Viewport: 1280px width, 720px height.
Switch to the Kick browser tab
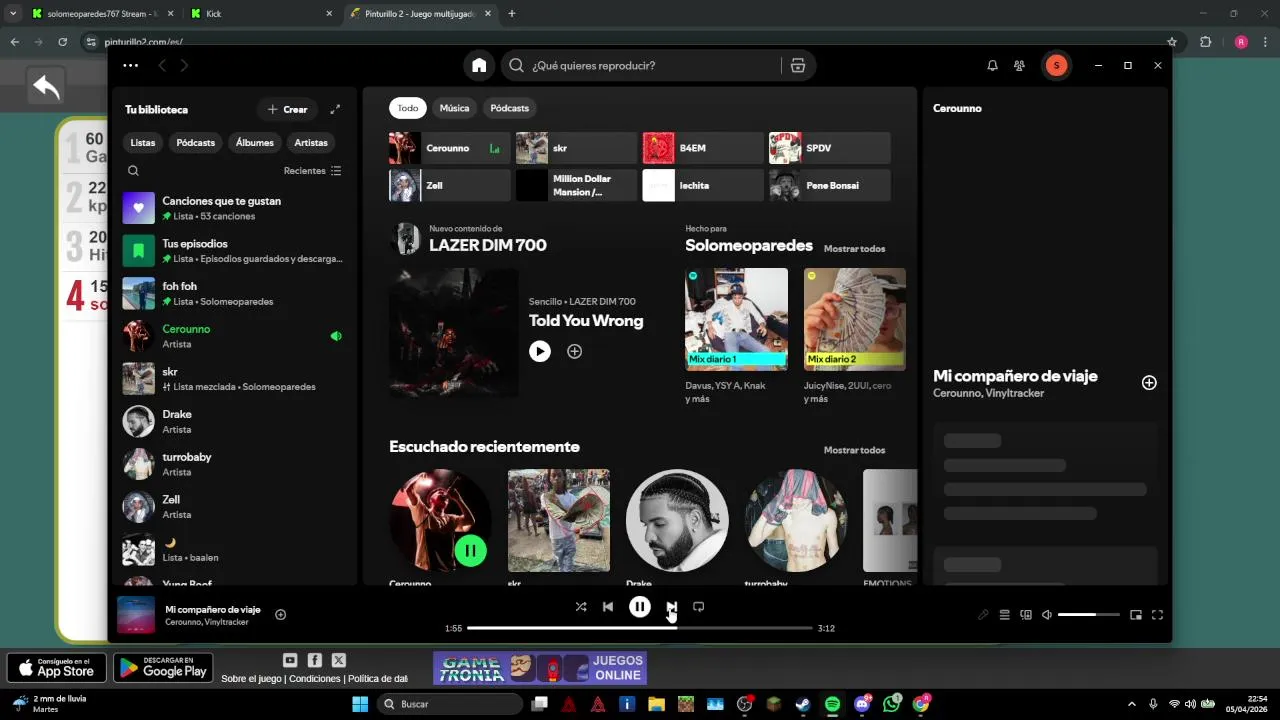click(260, 14)
